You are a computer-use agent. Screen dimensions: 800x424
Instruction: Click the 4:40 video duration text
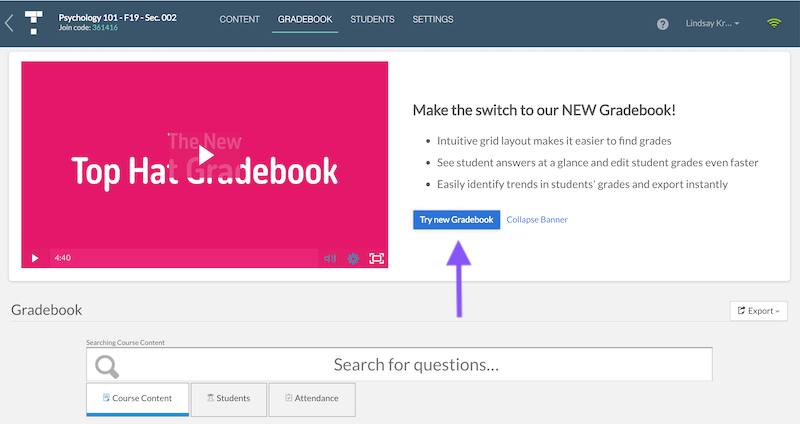click(x=62, y=258)
